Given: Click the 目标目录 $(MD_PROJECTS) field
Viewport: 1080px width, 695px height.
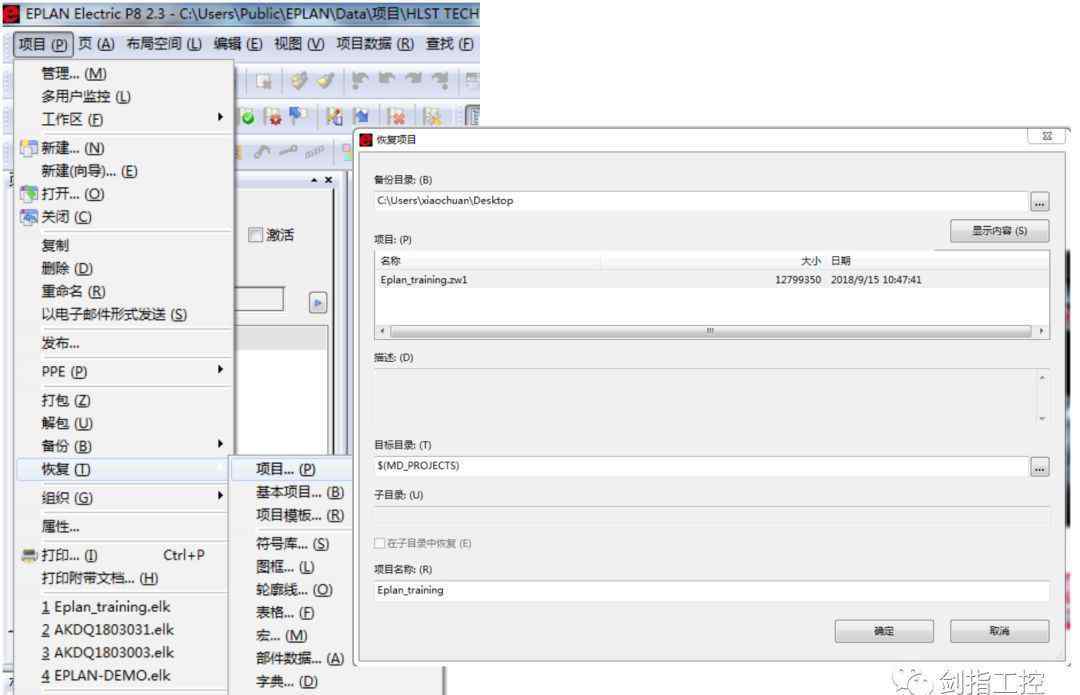Looking at the screenshot, I should [700, 466].
